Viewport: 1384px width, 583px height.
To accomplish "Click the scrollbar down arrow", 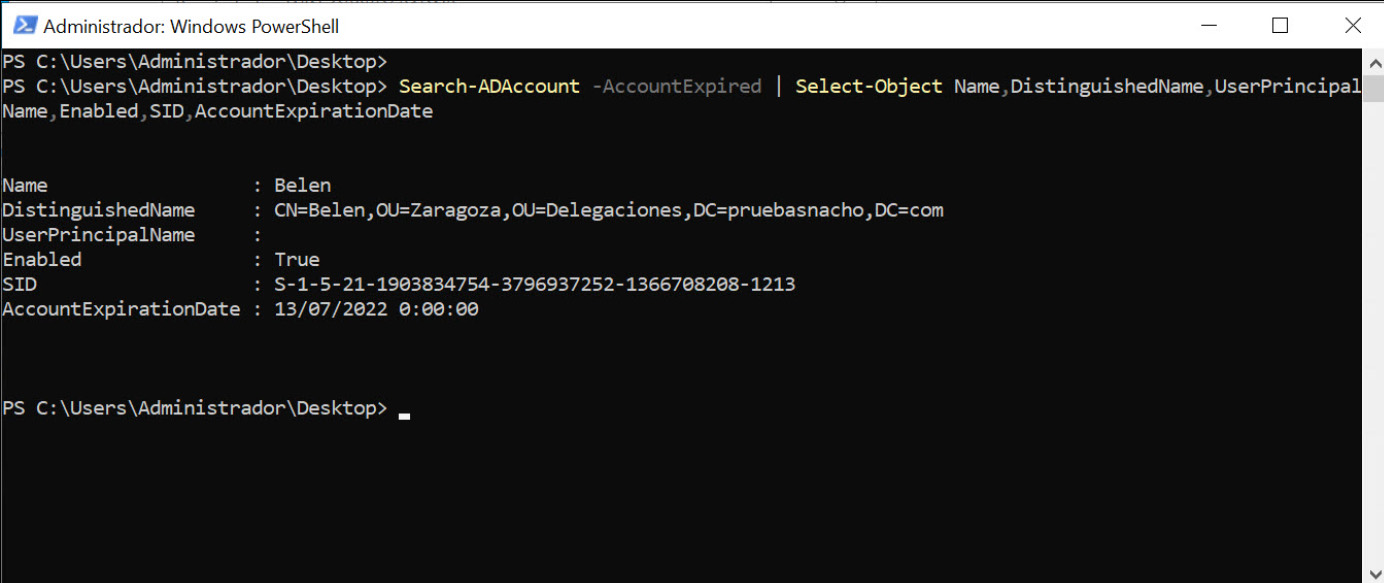I will pos(1372,573).
